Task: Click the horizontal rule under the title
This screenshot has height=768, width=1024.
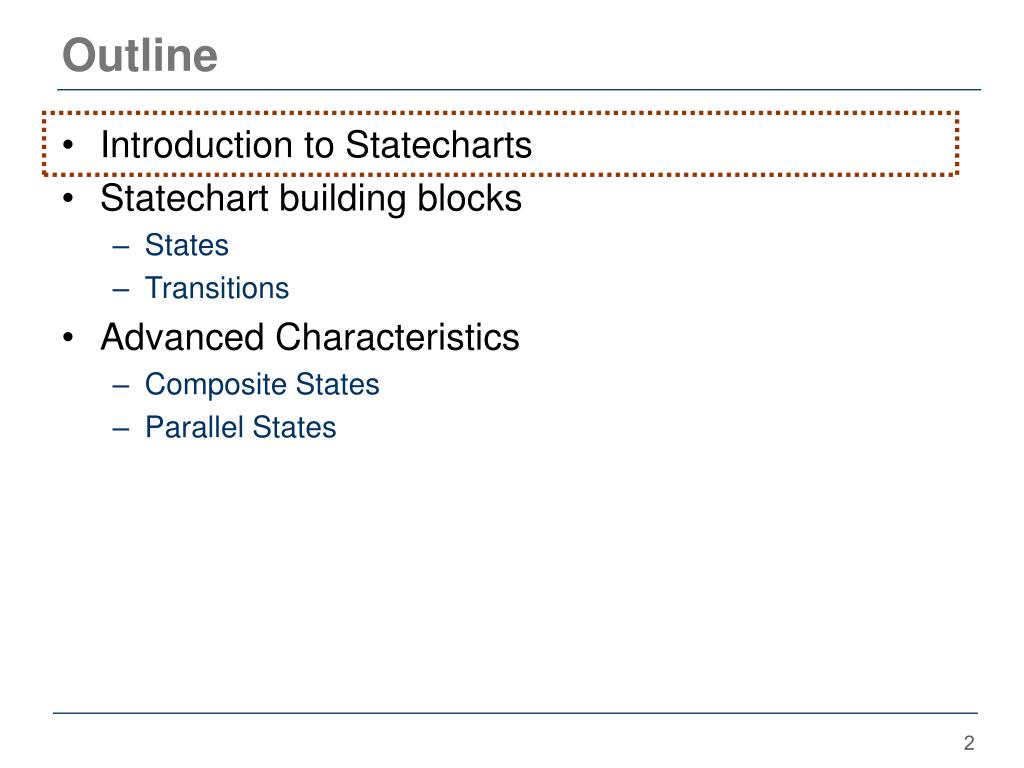Action: coord(519,89)
